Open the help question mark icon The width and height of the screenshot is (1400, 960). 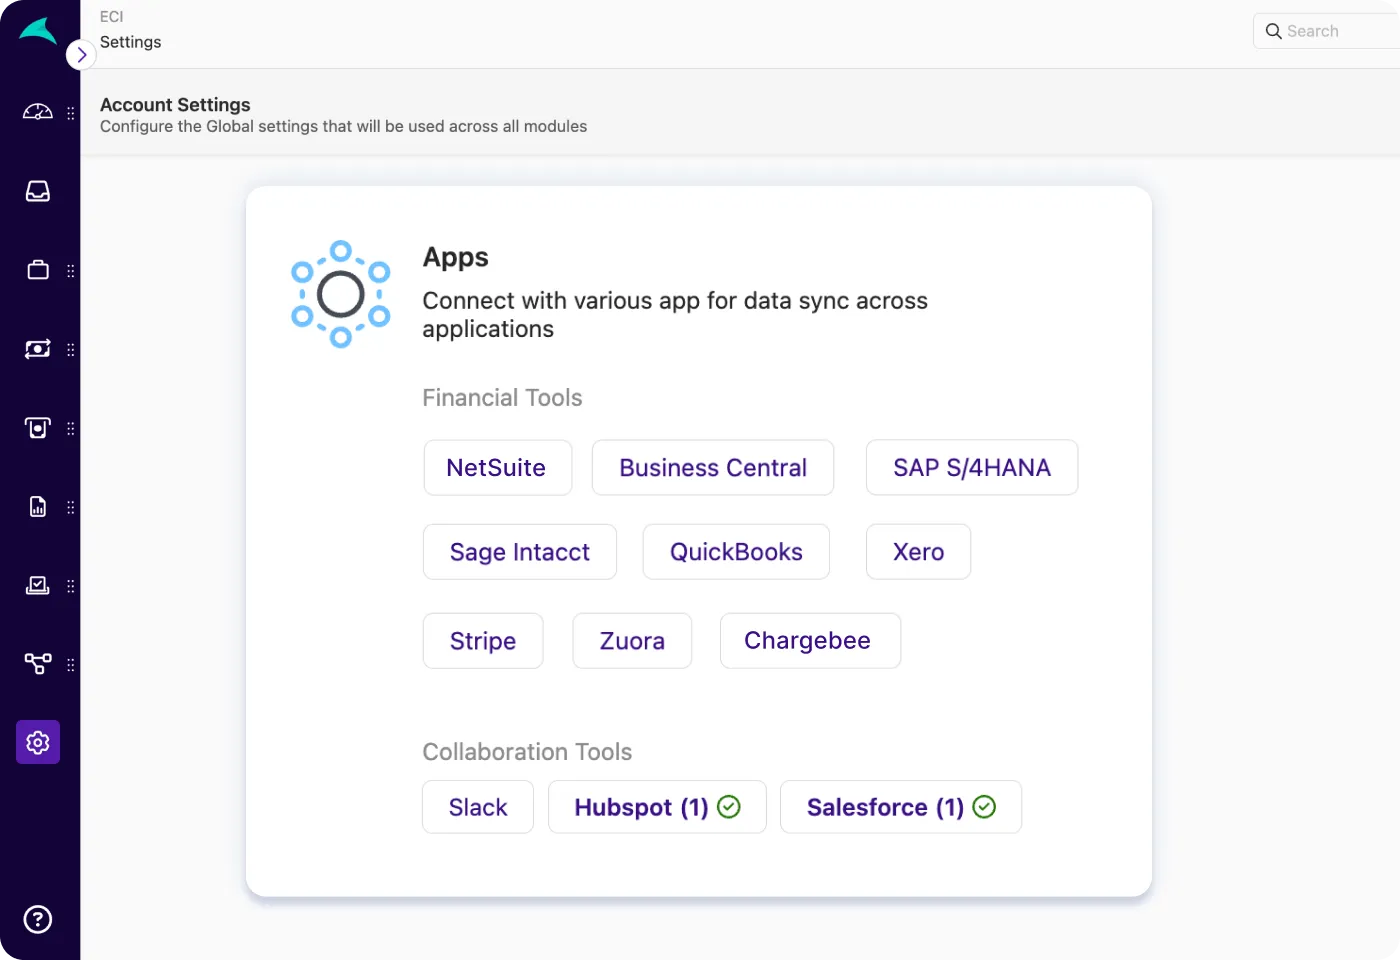point(38,919)
